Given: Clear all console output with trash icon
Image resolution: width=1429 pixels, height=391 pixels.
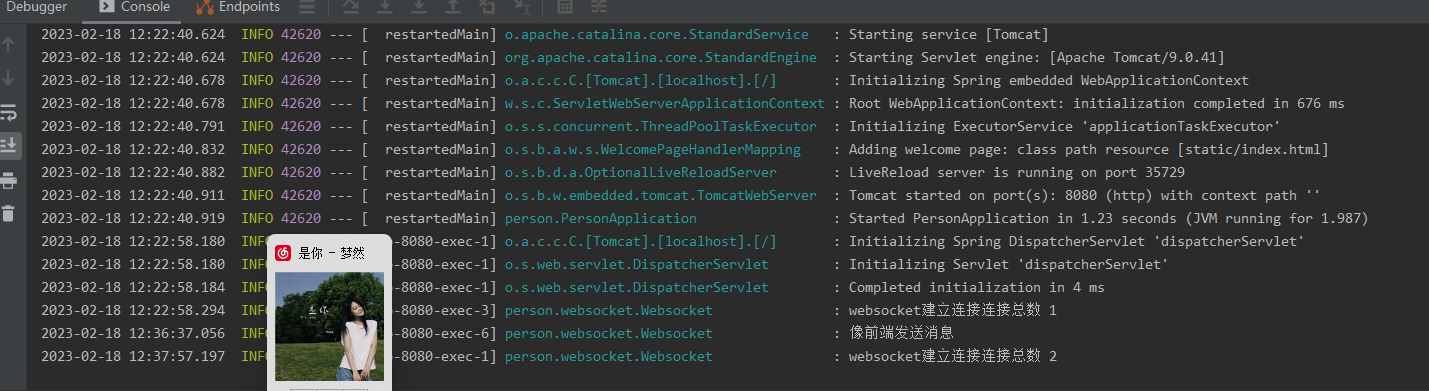Looking at the screenshot, I should 9,213.
